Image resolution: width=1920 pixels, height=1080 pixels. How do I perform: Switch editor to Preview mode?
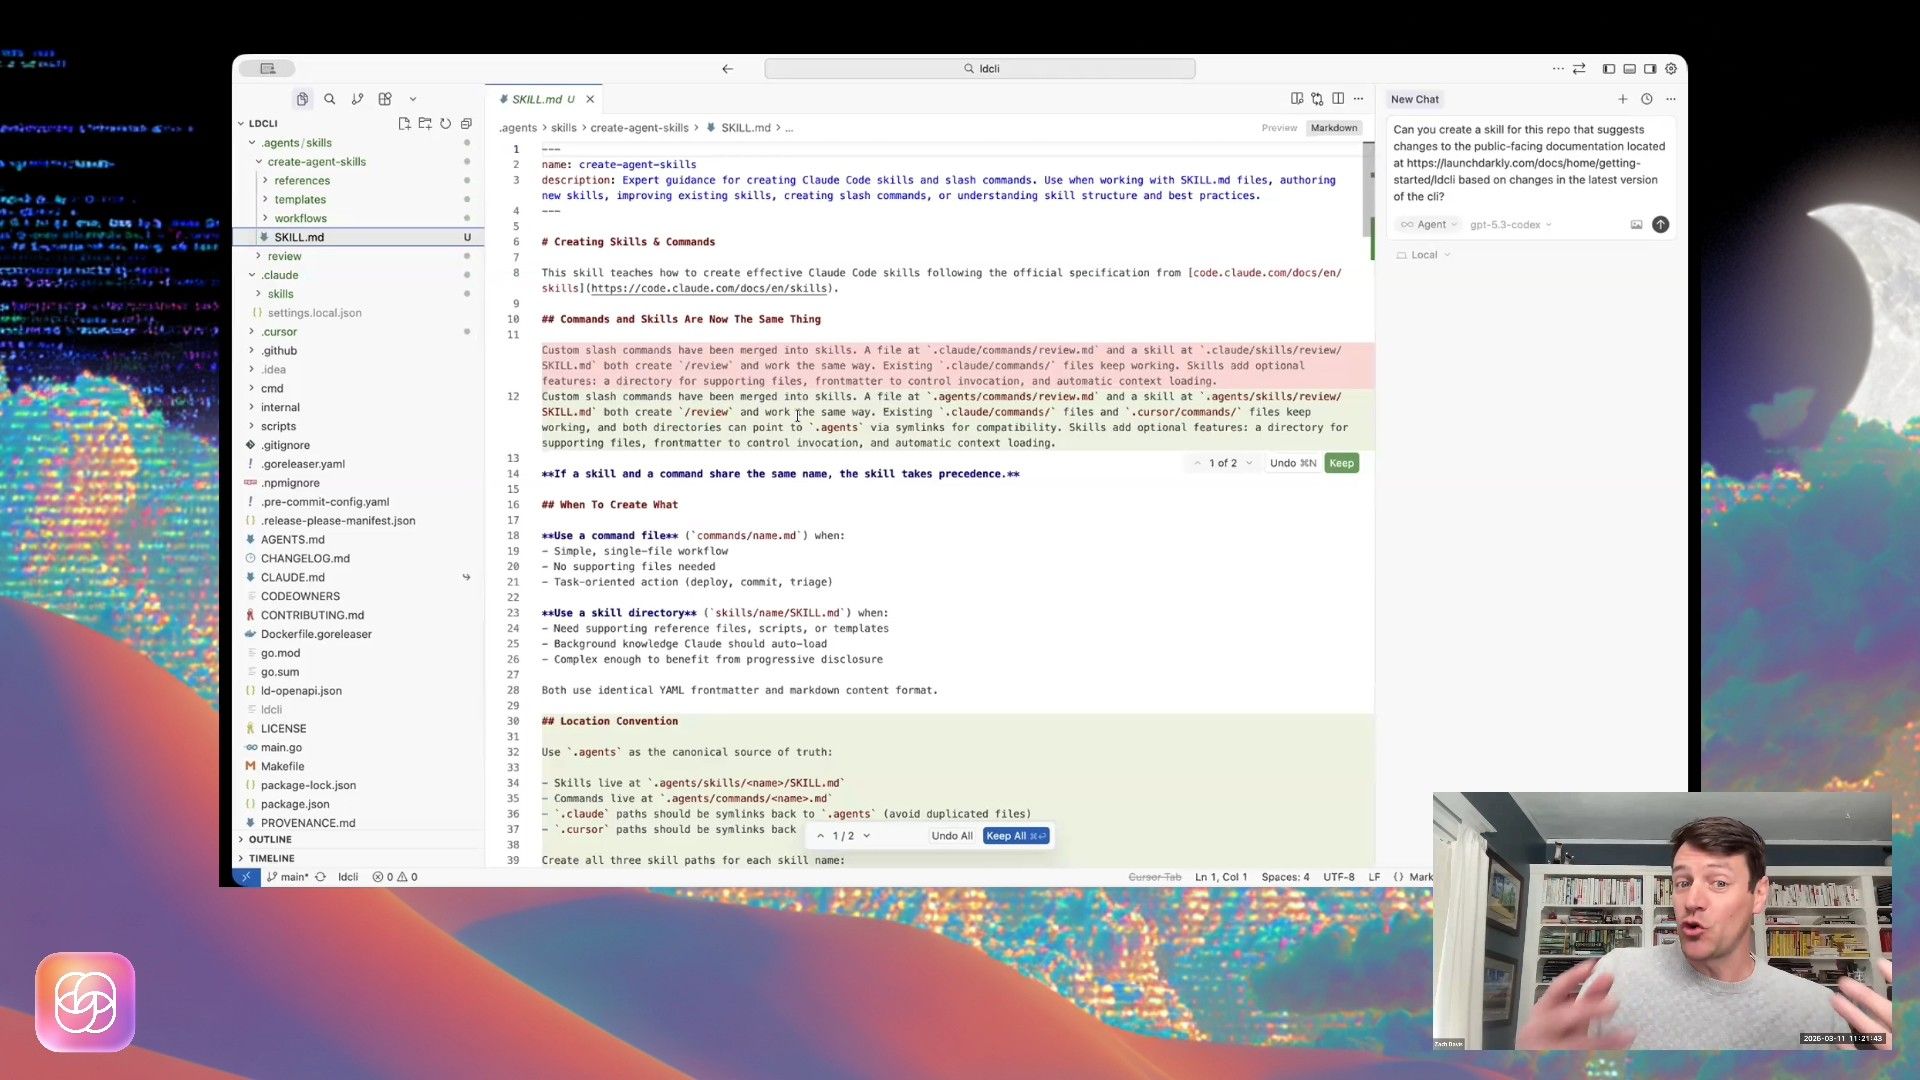(1279, 128)
